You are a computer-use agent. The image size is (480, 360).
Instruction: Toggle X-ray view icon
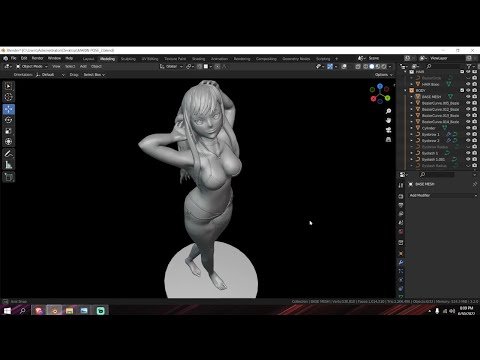coord(358,67)
